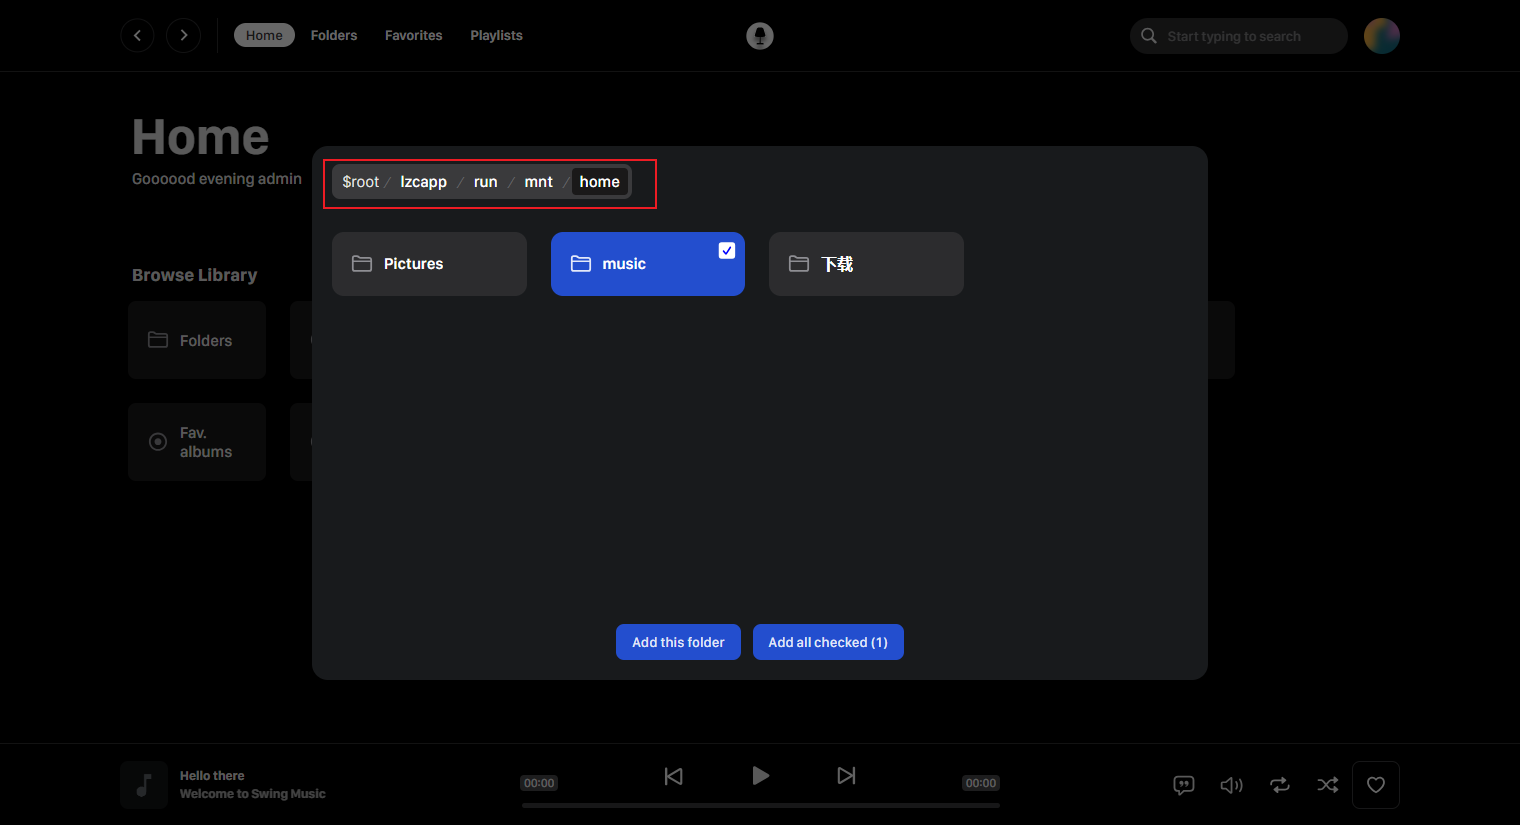Select the home breadcrumb segment
Image resolution: width=1520 pixels, height=825 pixels.
click(600, 182)
